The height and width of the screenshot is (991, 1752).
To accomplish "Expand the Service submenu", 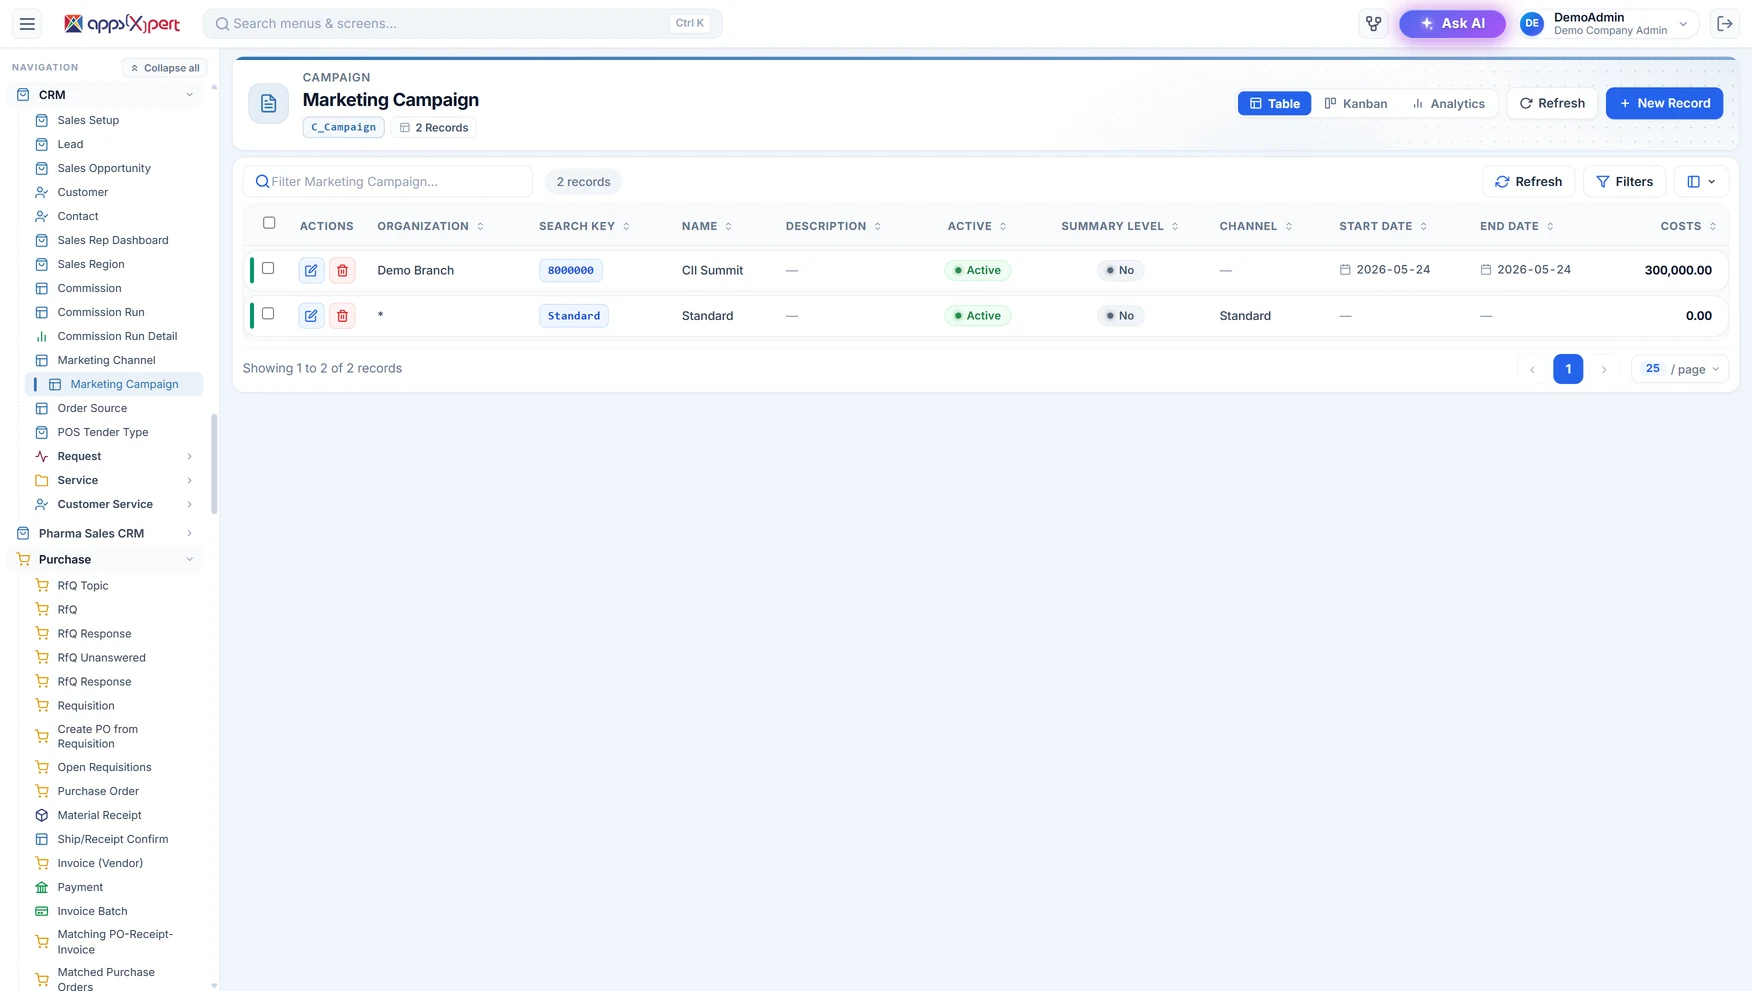I will [114, 480].
